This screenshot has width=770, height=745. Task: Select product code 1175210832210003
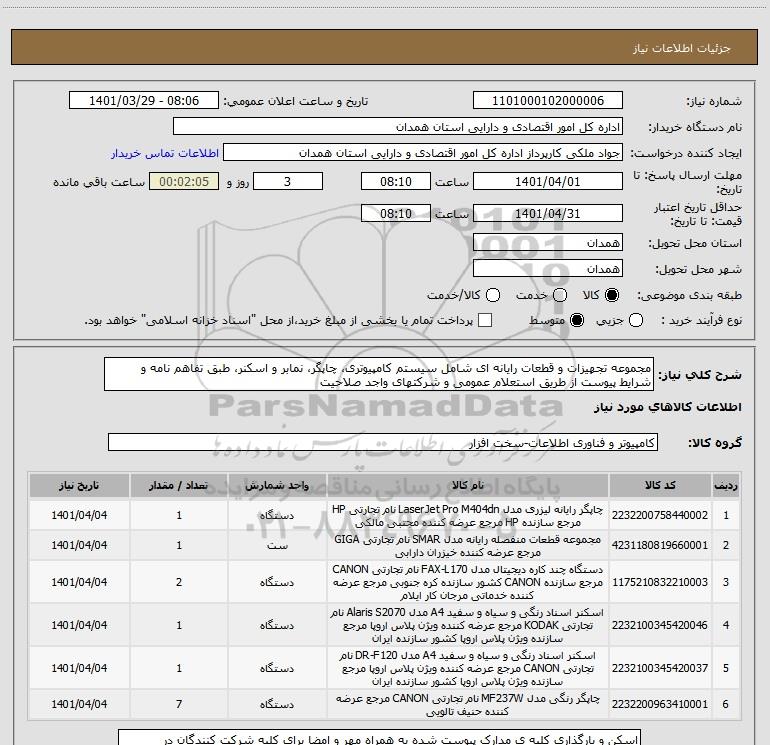click(660, 582)
